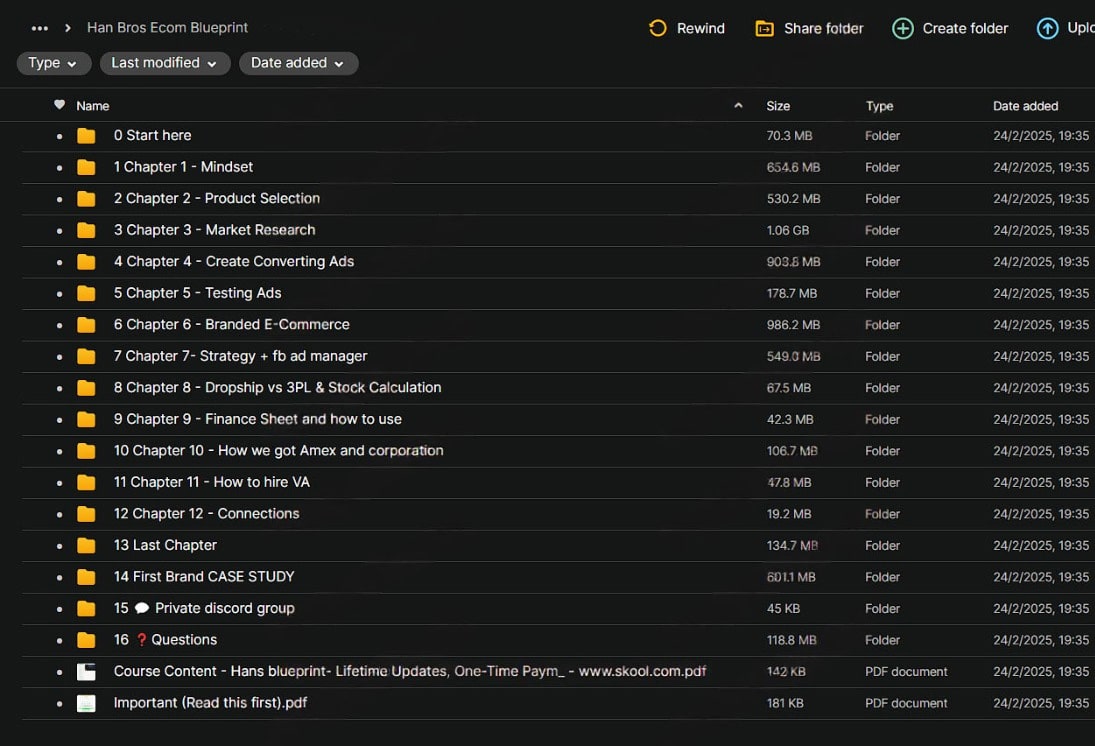Click the Create folder plus icon
This screenshot has height=746, width=1095.
coord(902,28)
